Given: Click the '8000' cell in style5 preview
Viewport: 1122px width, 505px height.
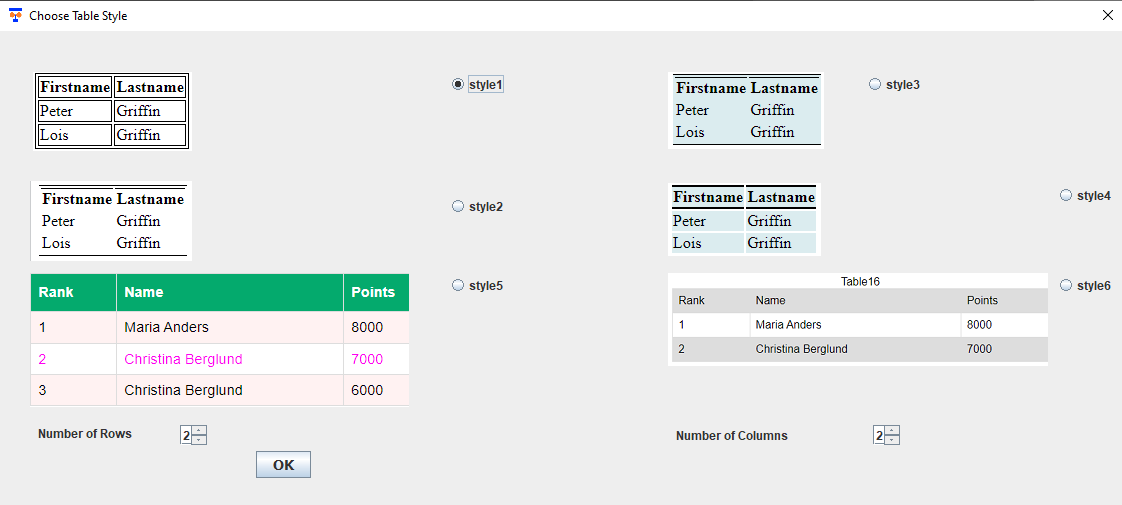Looking at the screenshot, I should [x=376, y=328].
